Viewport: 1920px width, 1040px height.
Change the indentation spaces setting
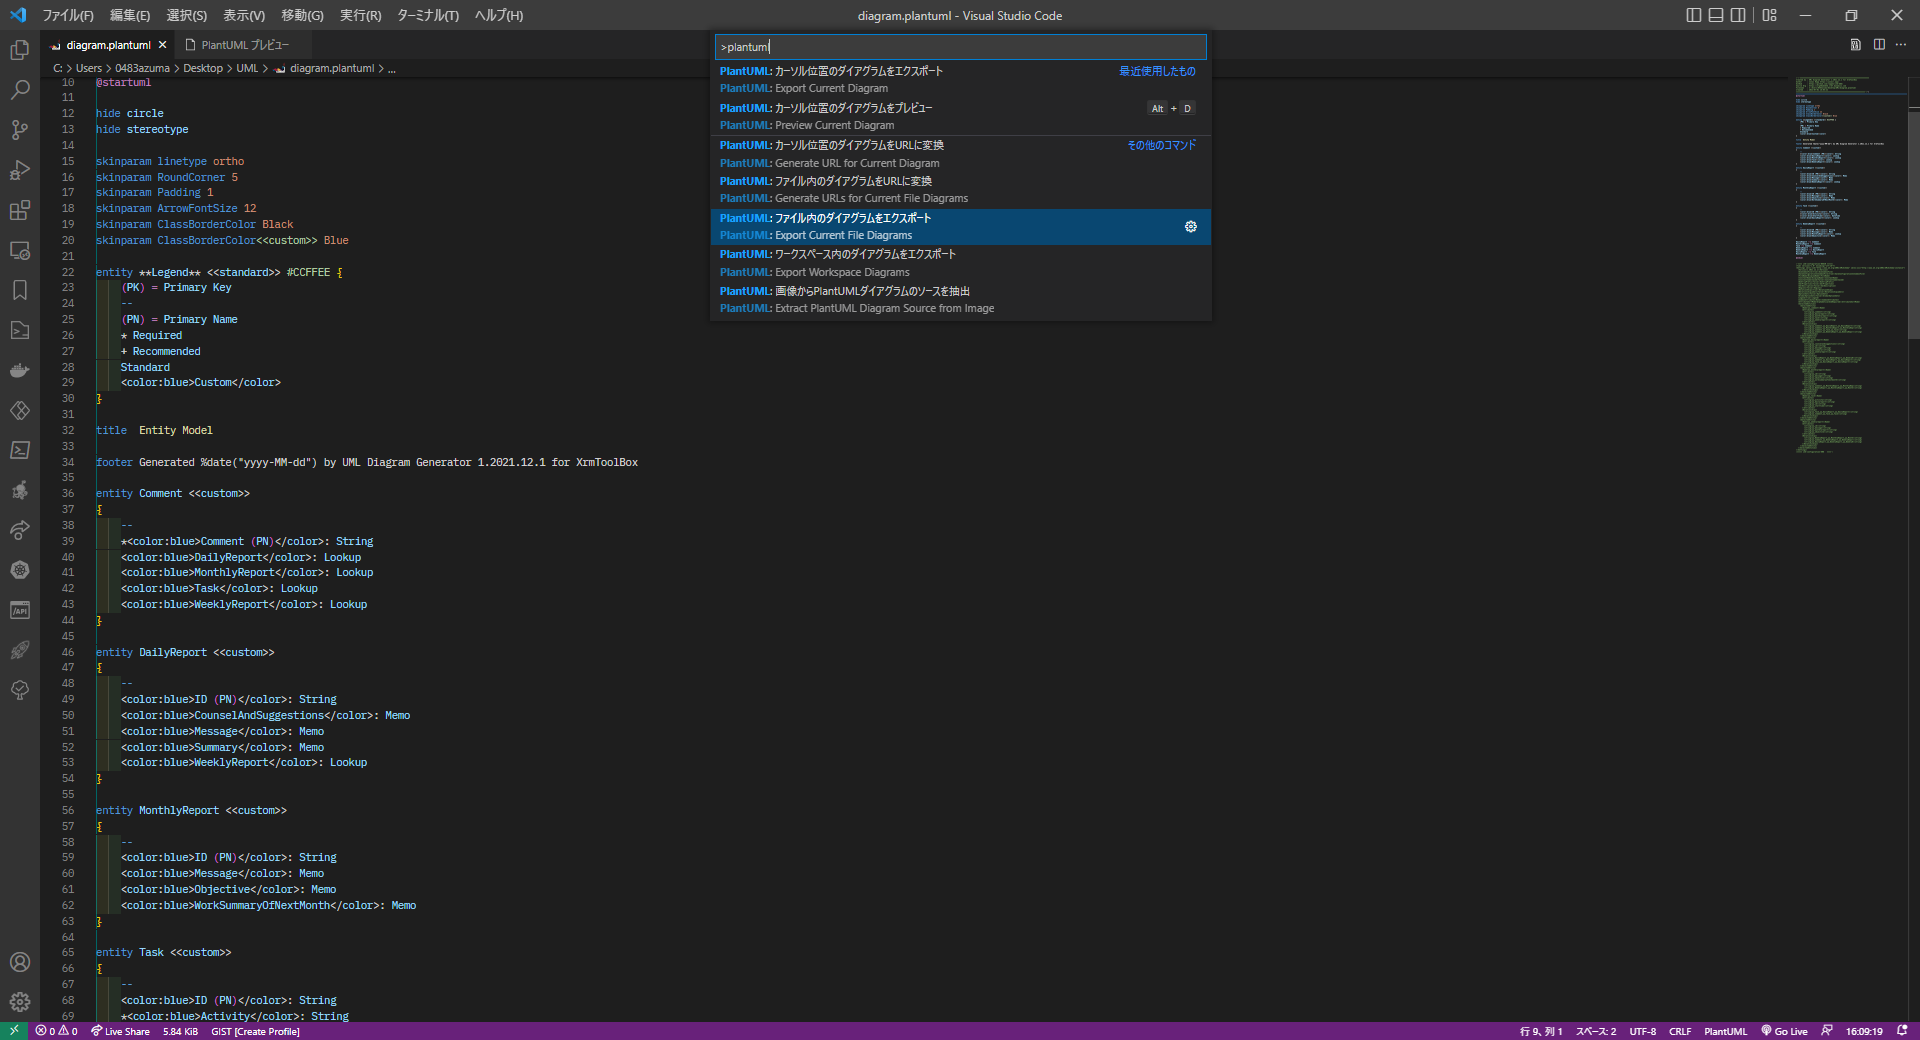pyautogui.click(x=1596, y=1031)
